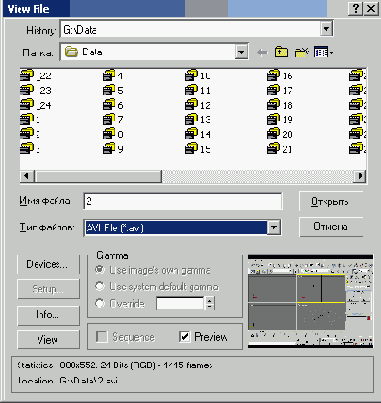The height and width of the screenshot is (403, 381).
Task: Select the AVI file named 20
Action: point(280,134)
